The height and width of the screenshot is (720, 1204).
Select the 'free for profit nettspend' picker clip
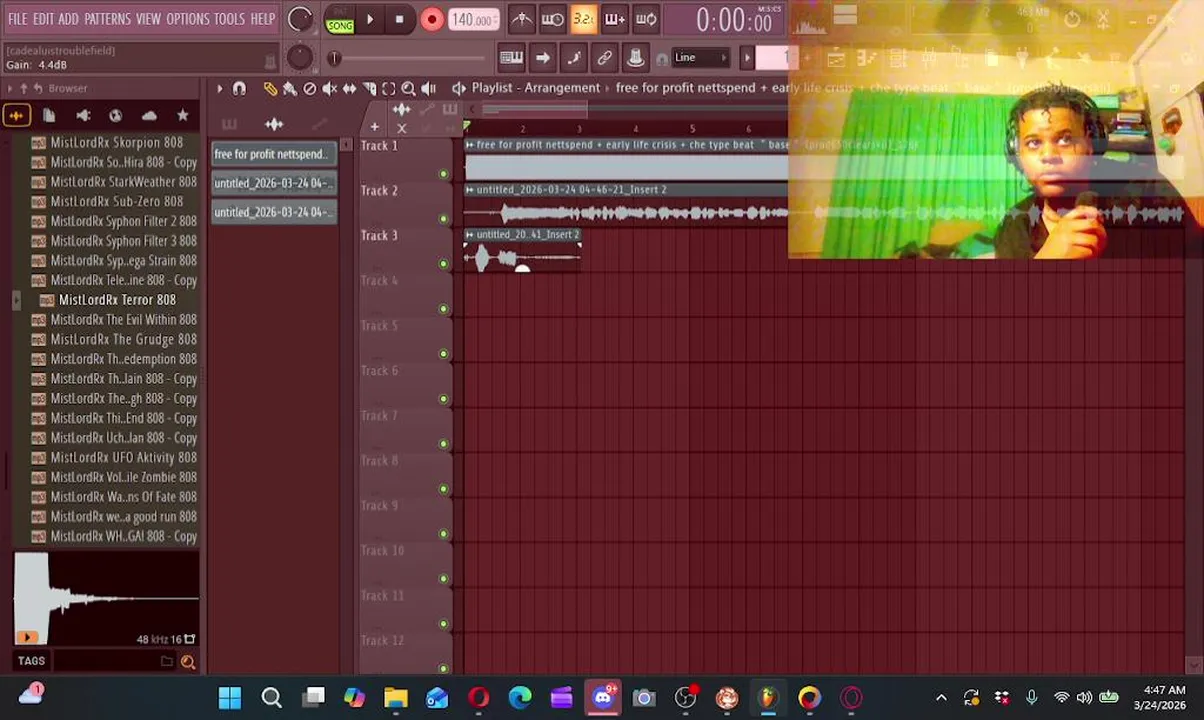(273, 154)
